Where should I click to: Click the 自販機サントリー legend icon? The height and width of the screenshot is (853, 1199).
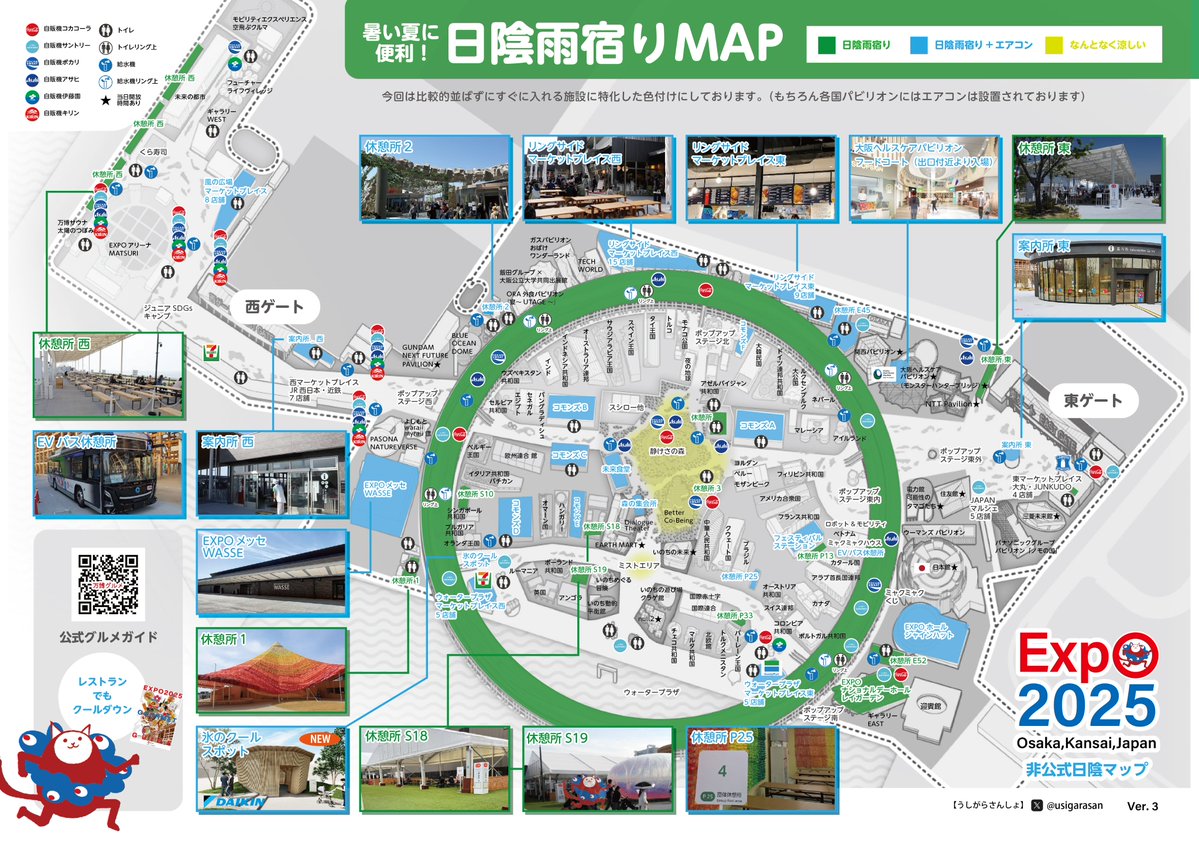pyautogui.click(x=32, y=47)
